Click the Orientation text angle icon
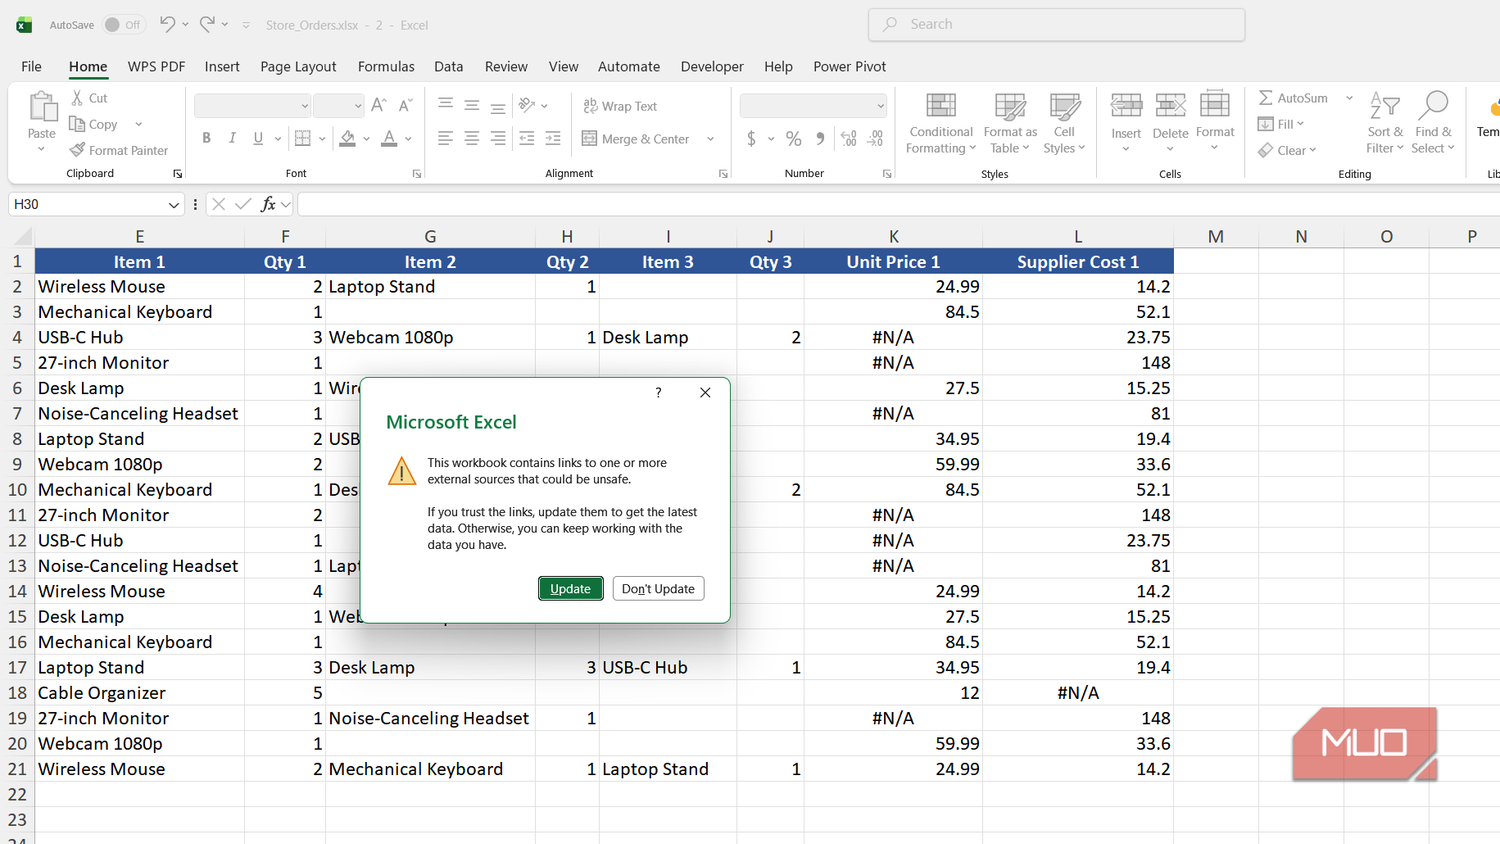Image resolution: width=1500 pixels, height=844 pixels. (527, 105)
